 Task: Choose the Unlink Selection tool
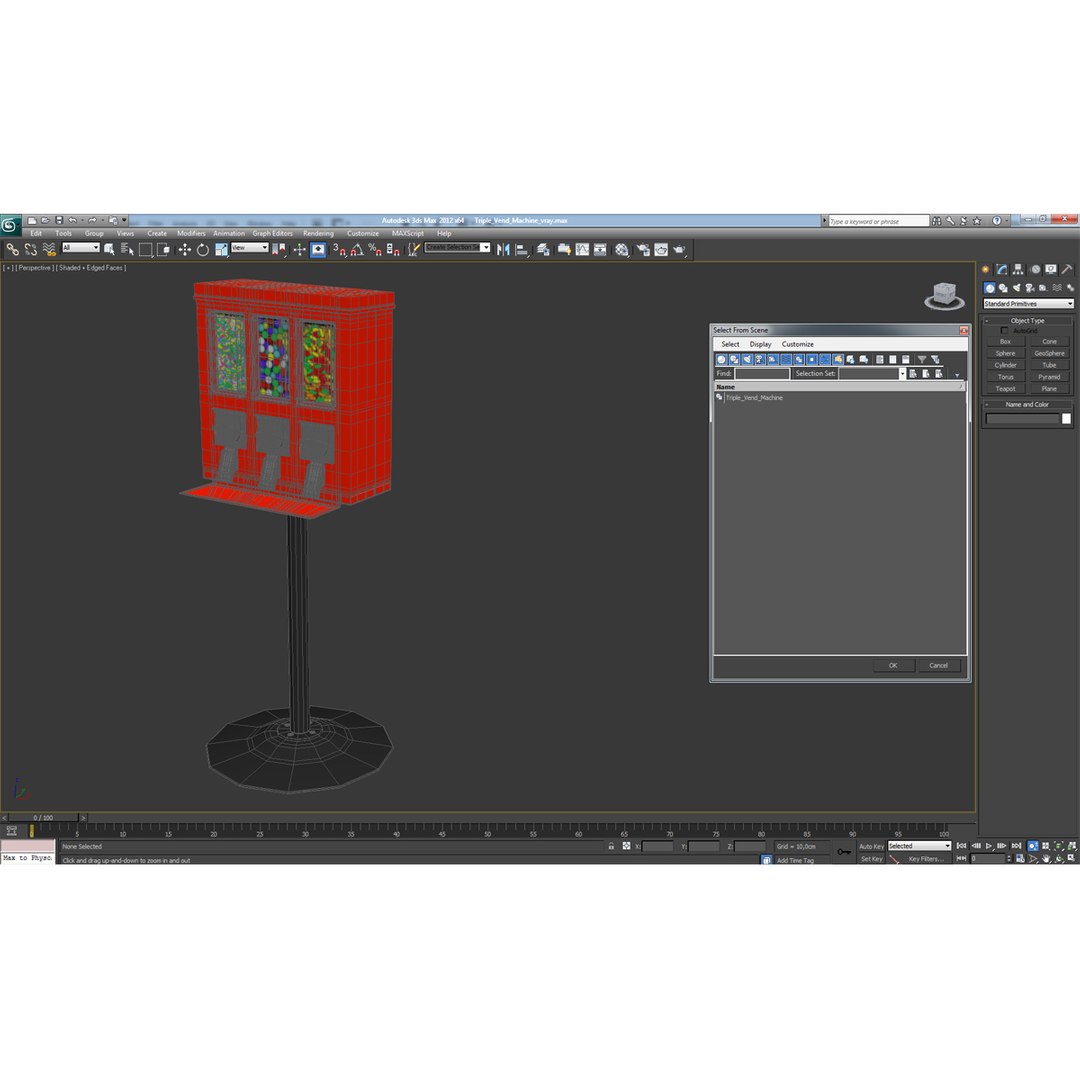pos(30,249)
